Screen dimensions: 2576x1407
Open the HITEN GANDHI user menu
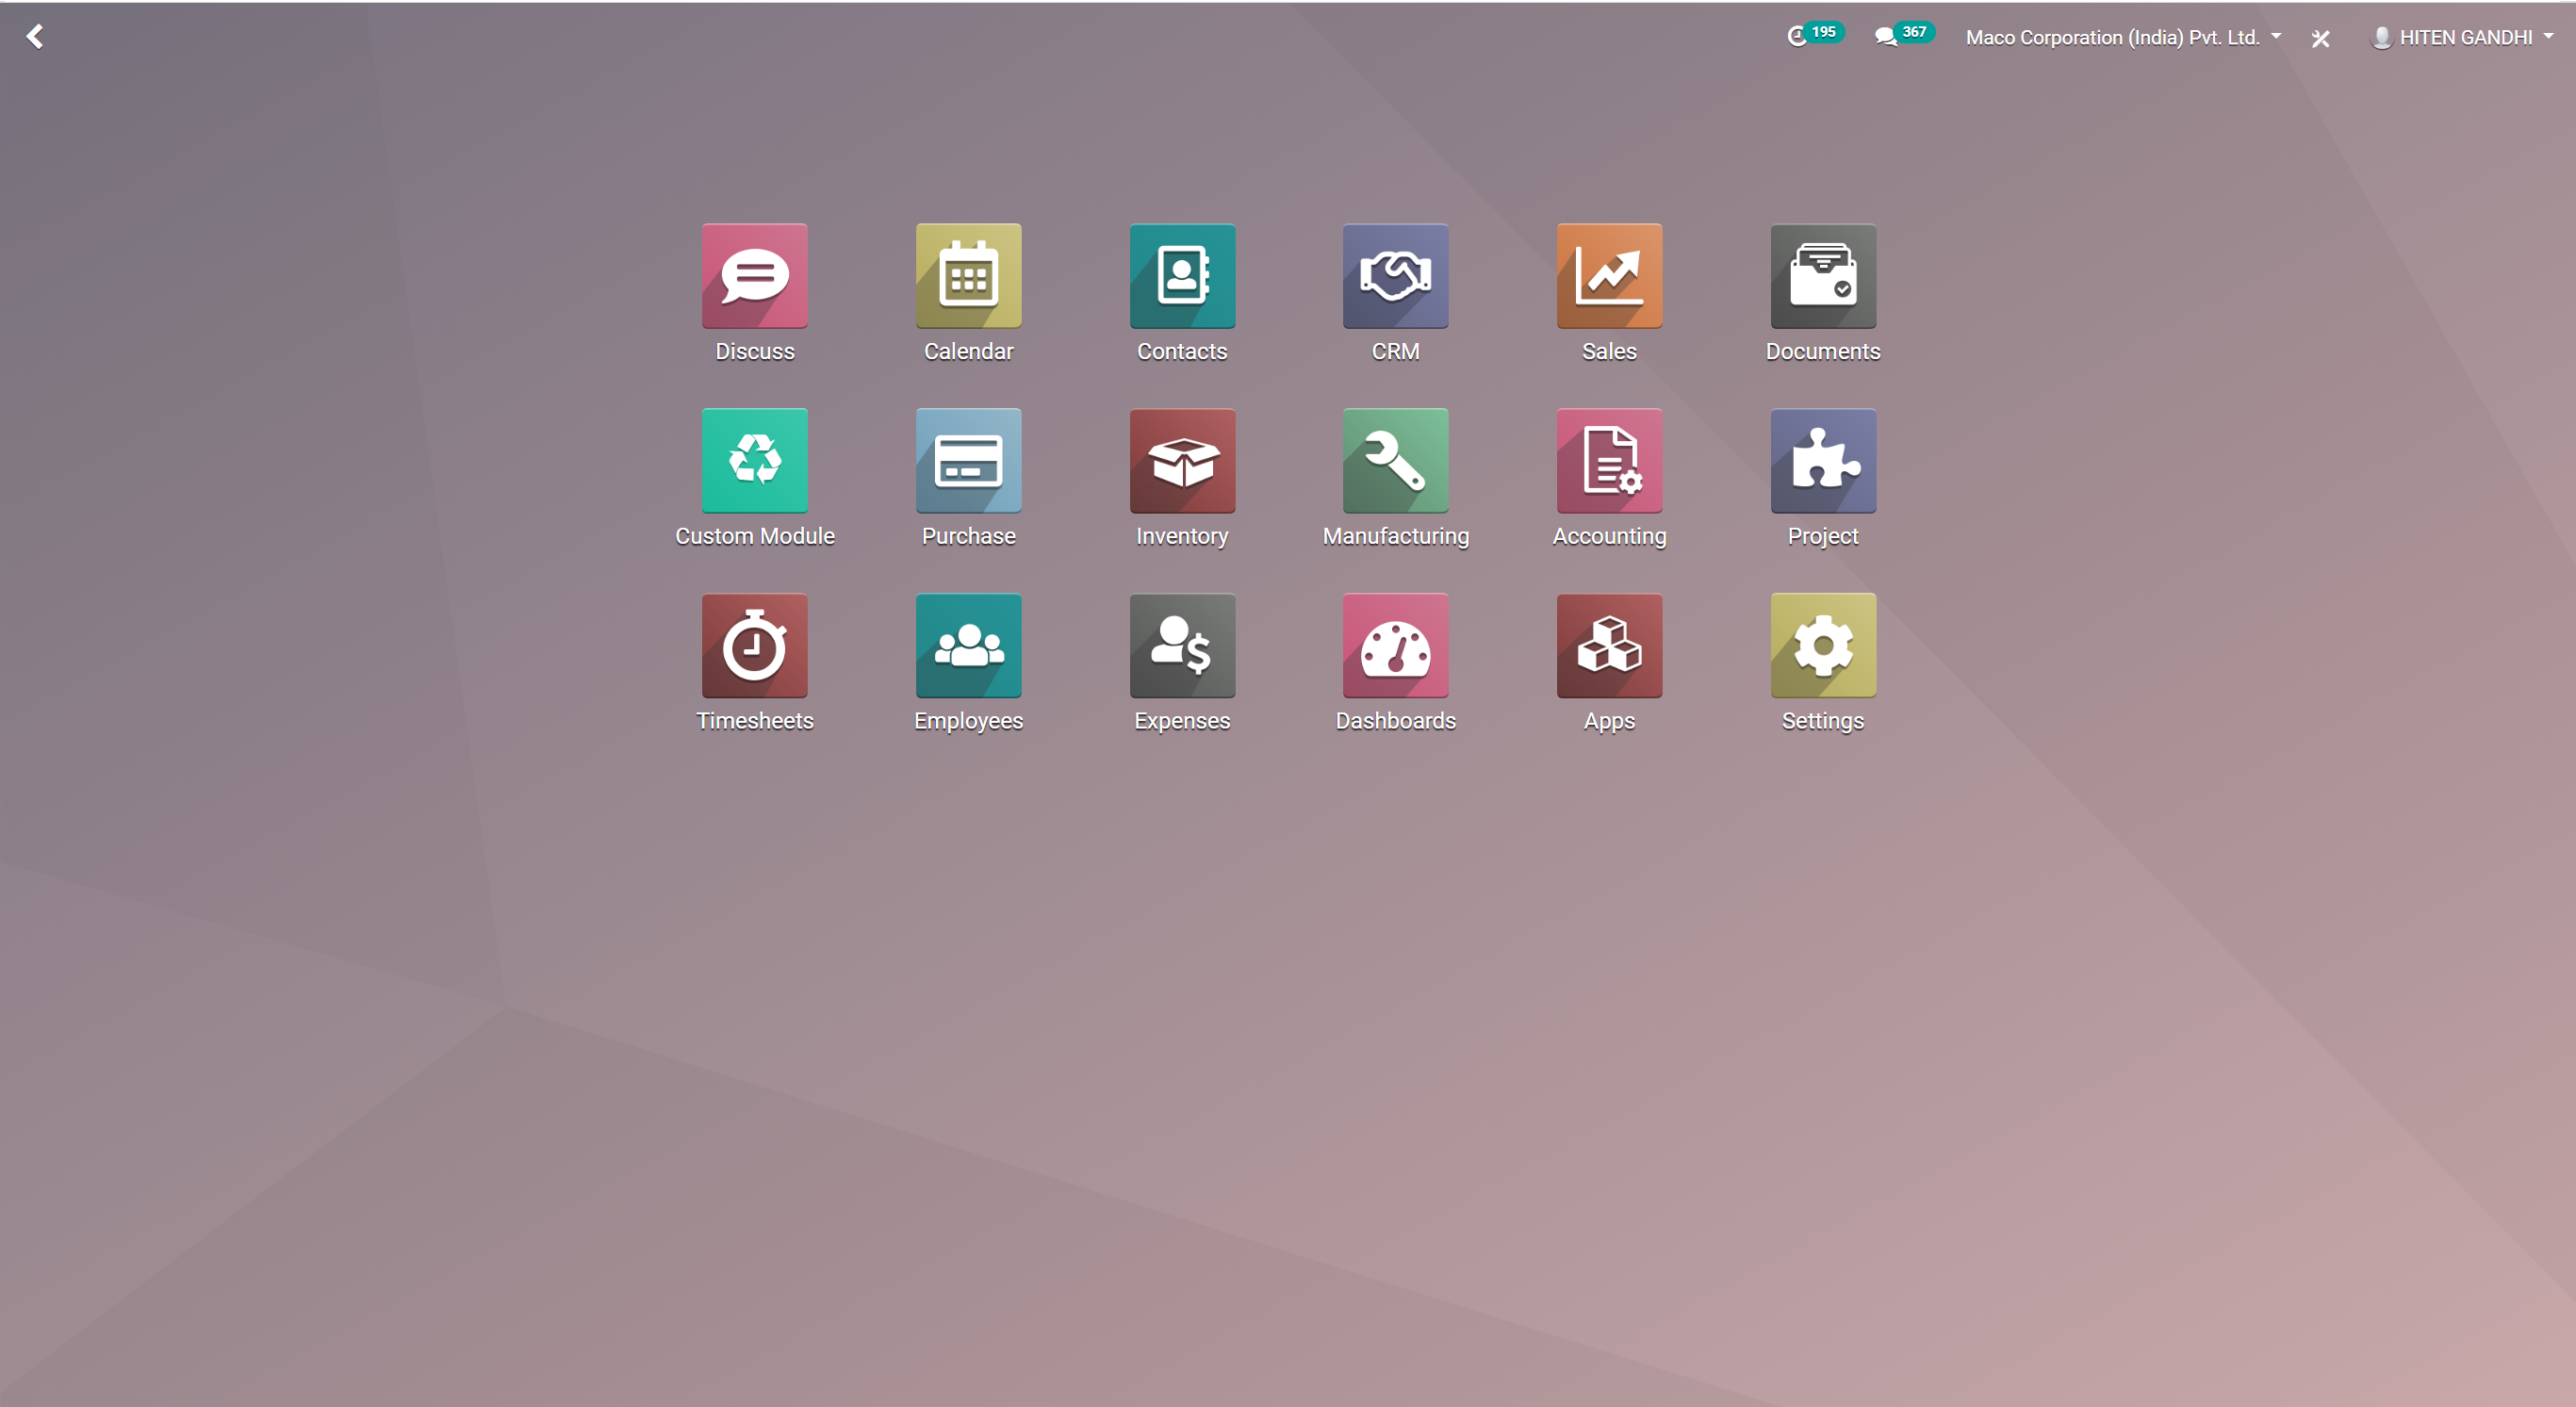(2463, 37)
